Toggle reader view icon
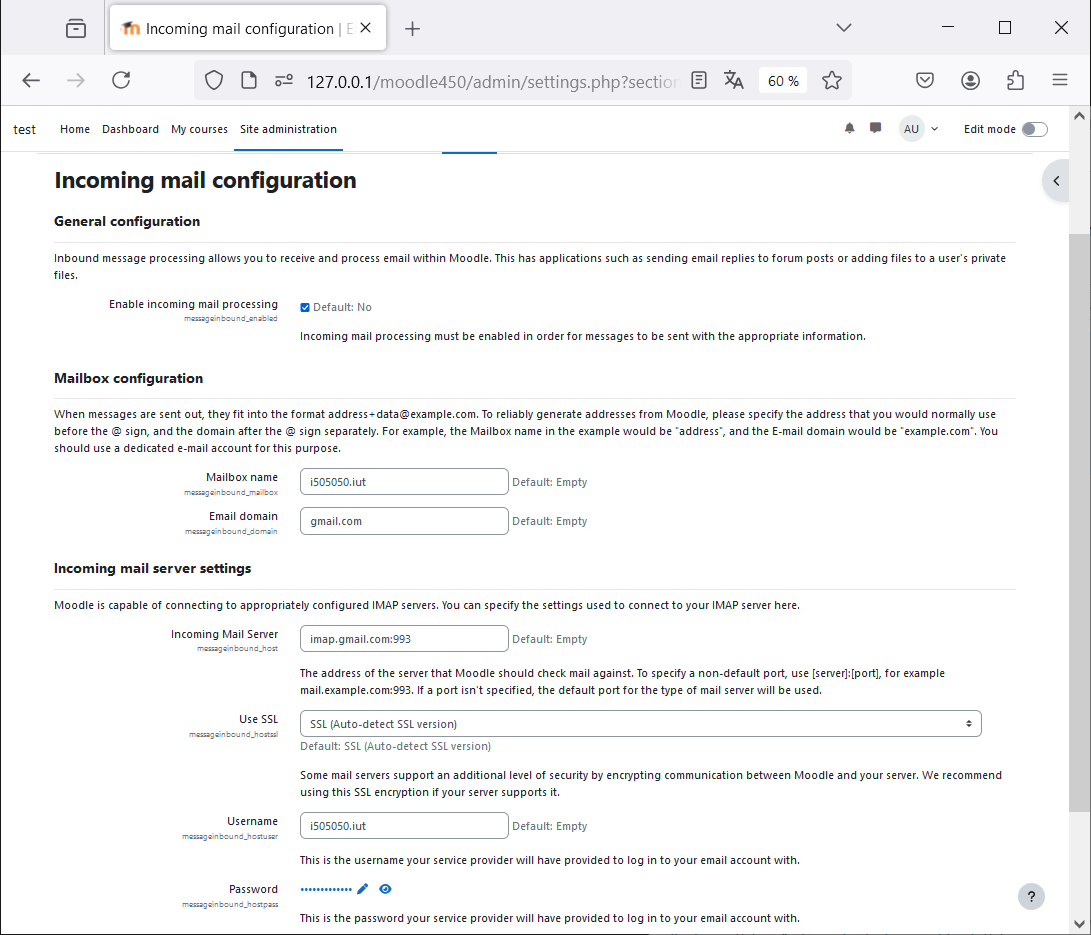 (699, 81)
